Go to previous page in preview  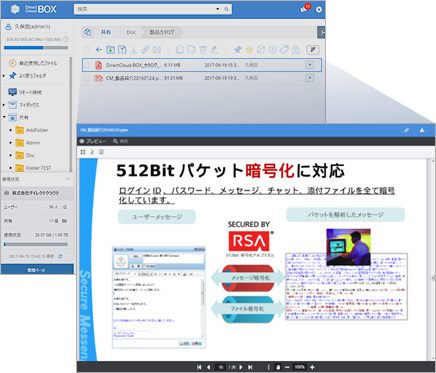point(209,367)
